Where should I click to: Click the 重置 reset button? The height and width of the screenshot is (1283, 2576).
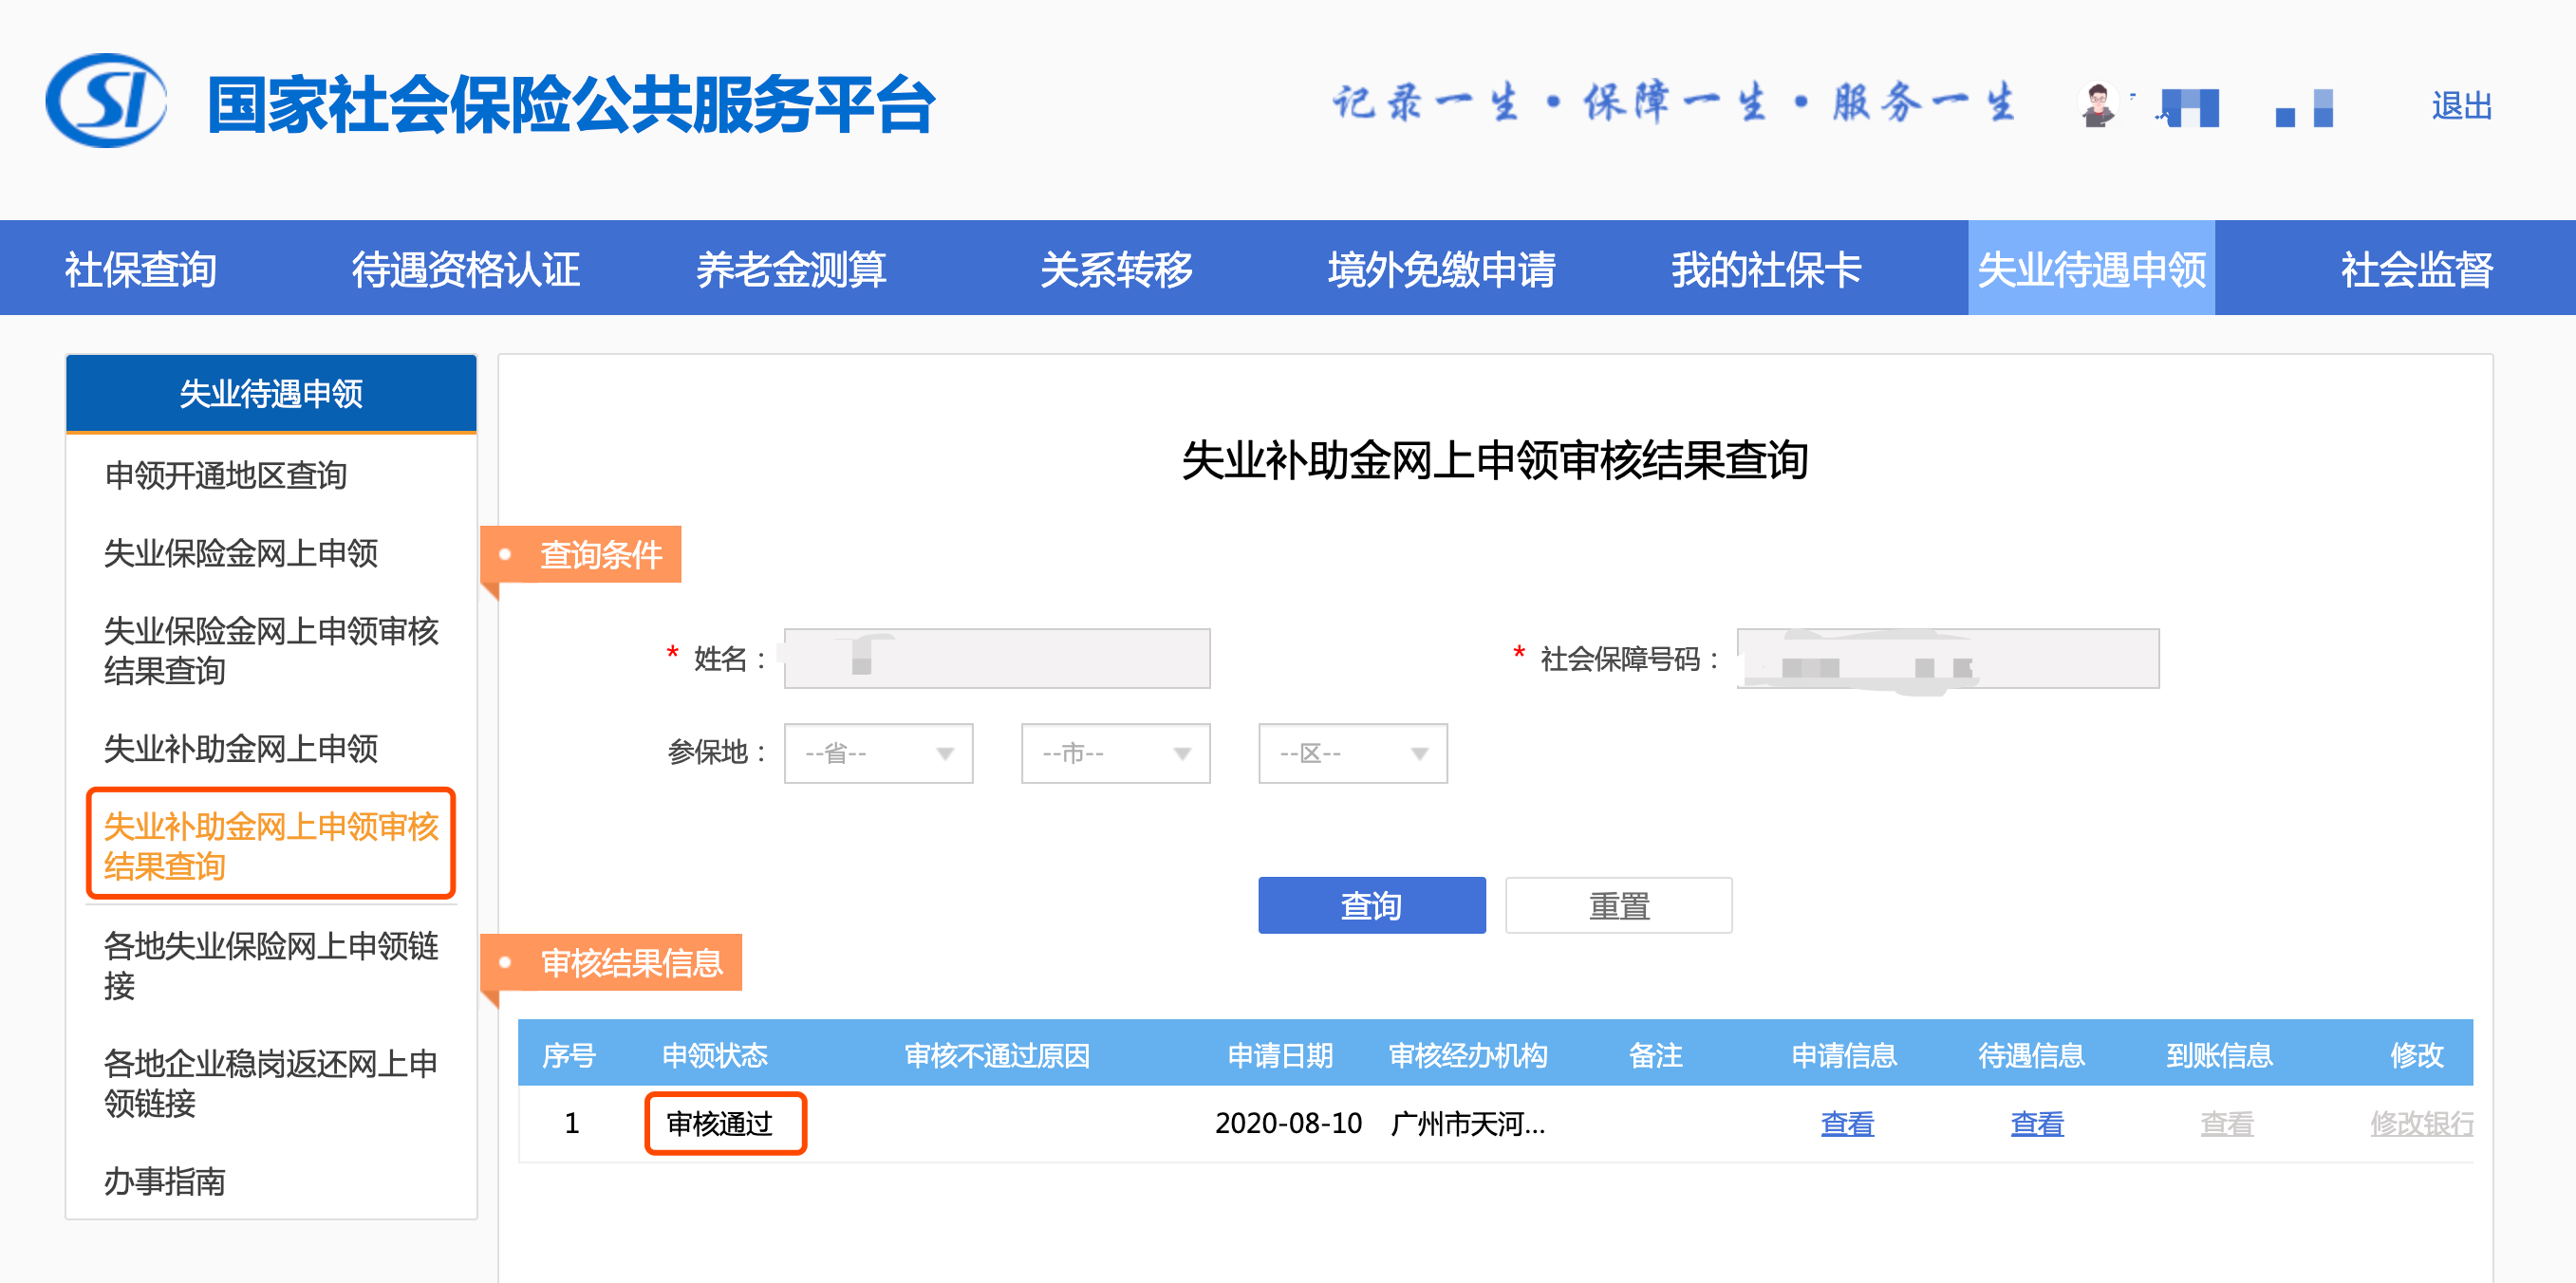pyautogui.click(x=1618, y=905)
